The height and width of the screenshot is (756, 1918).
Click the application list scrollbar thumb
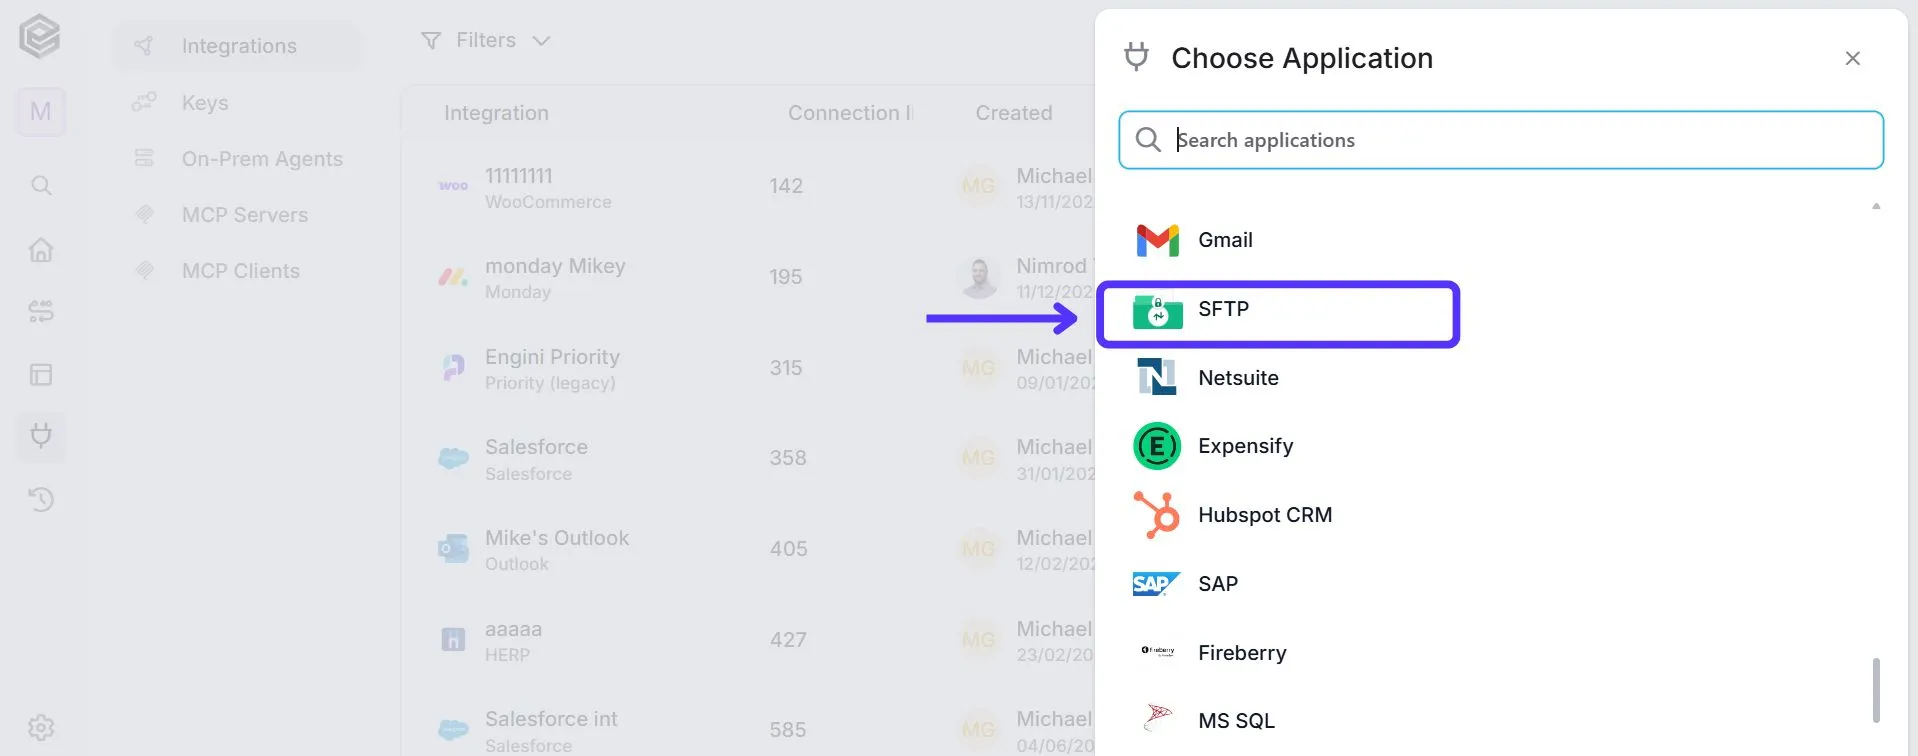pos(1876,689)
